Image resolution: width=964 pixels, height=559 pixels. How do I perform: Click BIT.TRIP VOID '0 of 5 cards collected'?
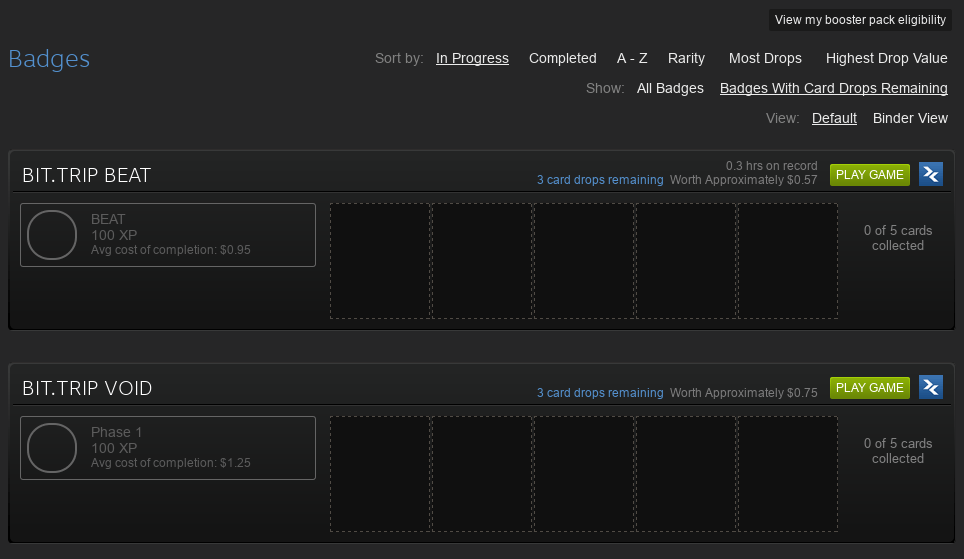pos(898,451)
